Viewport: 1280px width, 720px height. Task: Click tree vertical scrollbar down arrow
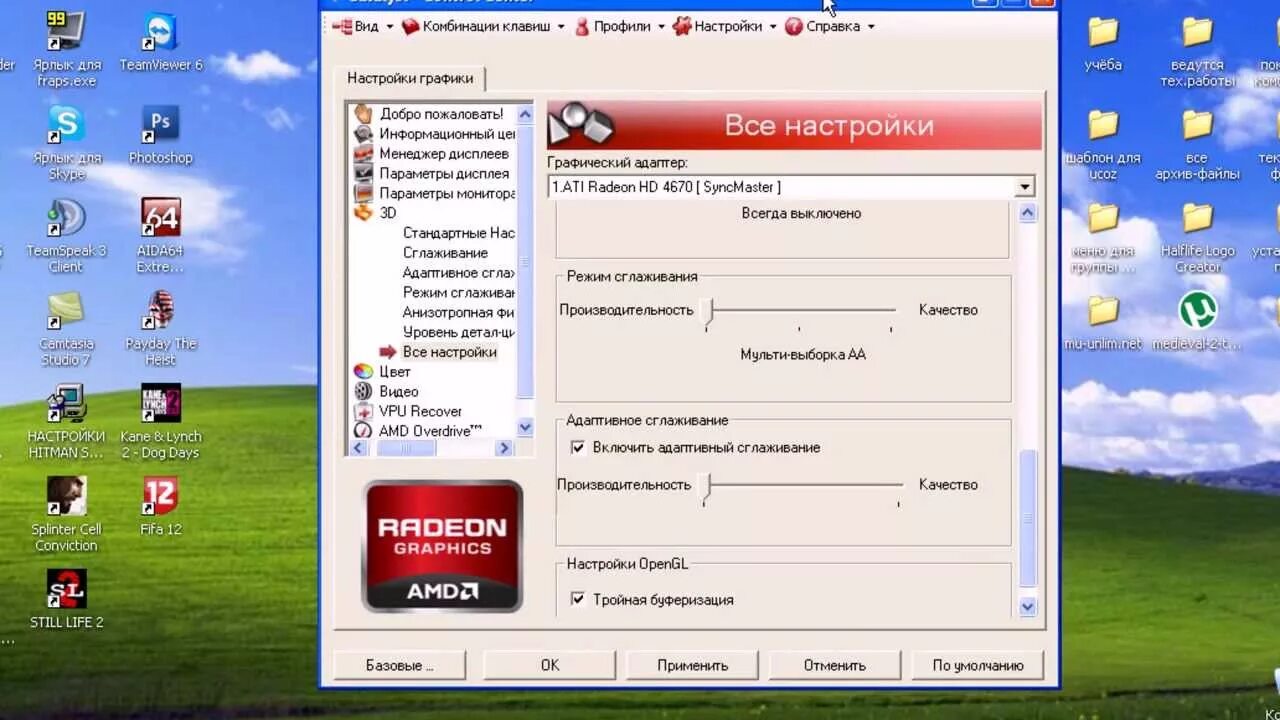pos(525,428)
